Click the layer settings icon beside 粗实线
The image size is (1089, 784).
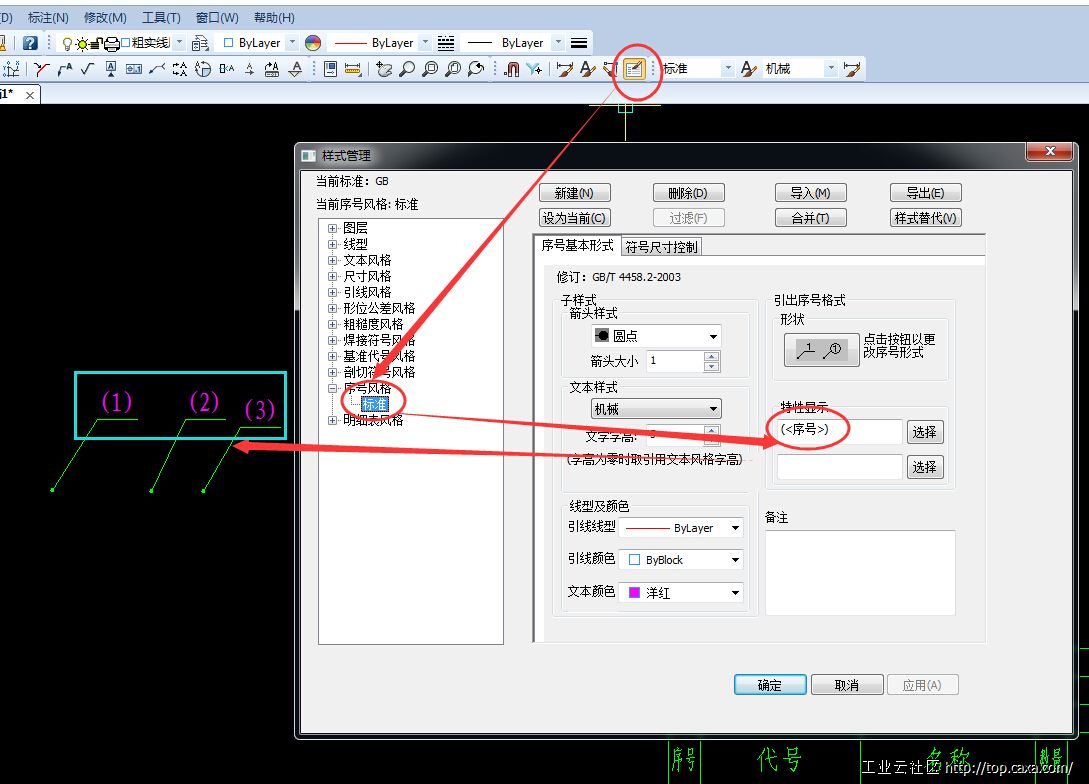(x=200, y=43)
